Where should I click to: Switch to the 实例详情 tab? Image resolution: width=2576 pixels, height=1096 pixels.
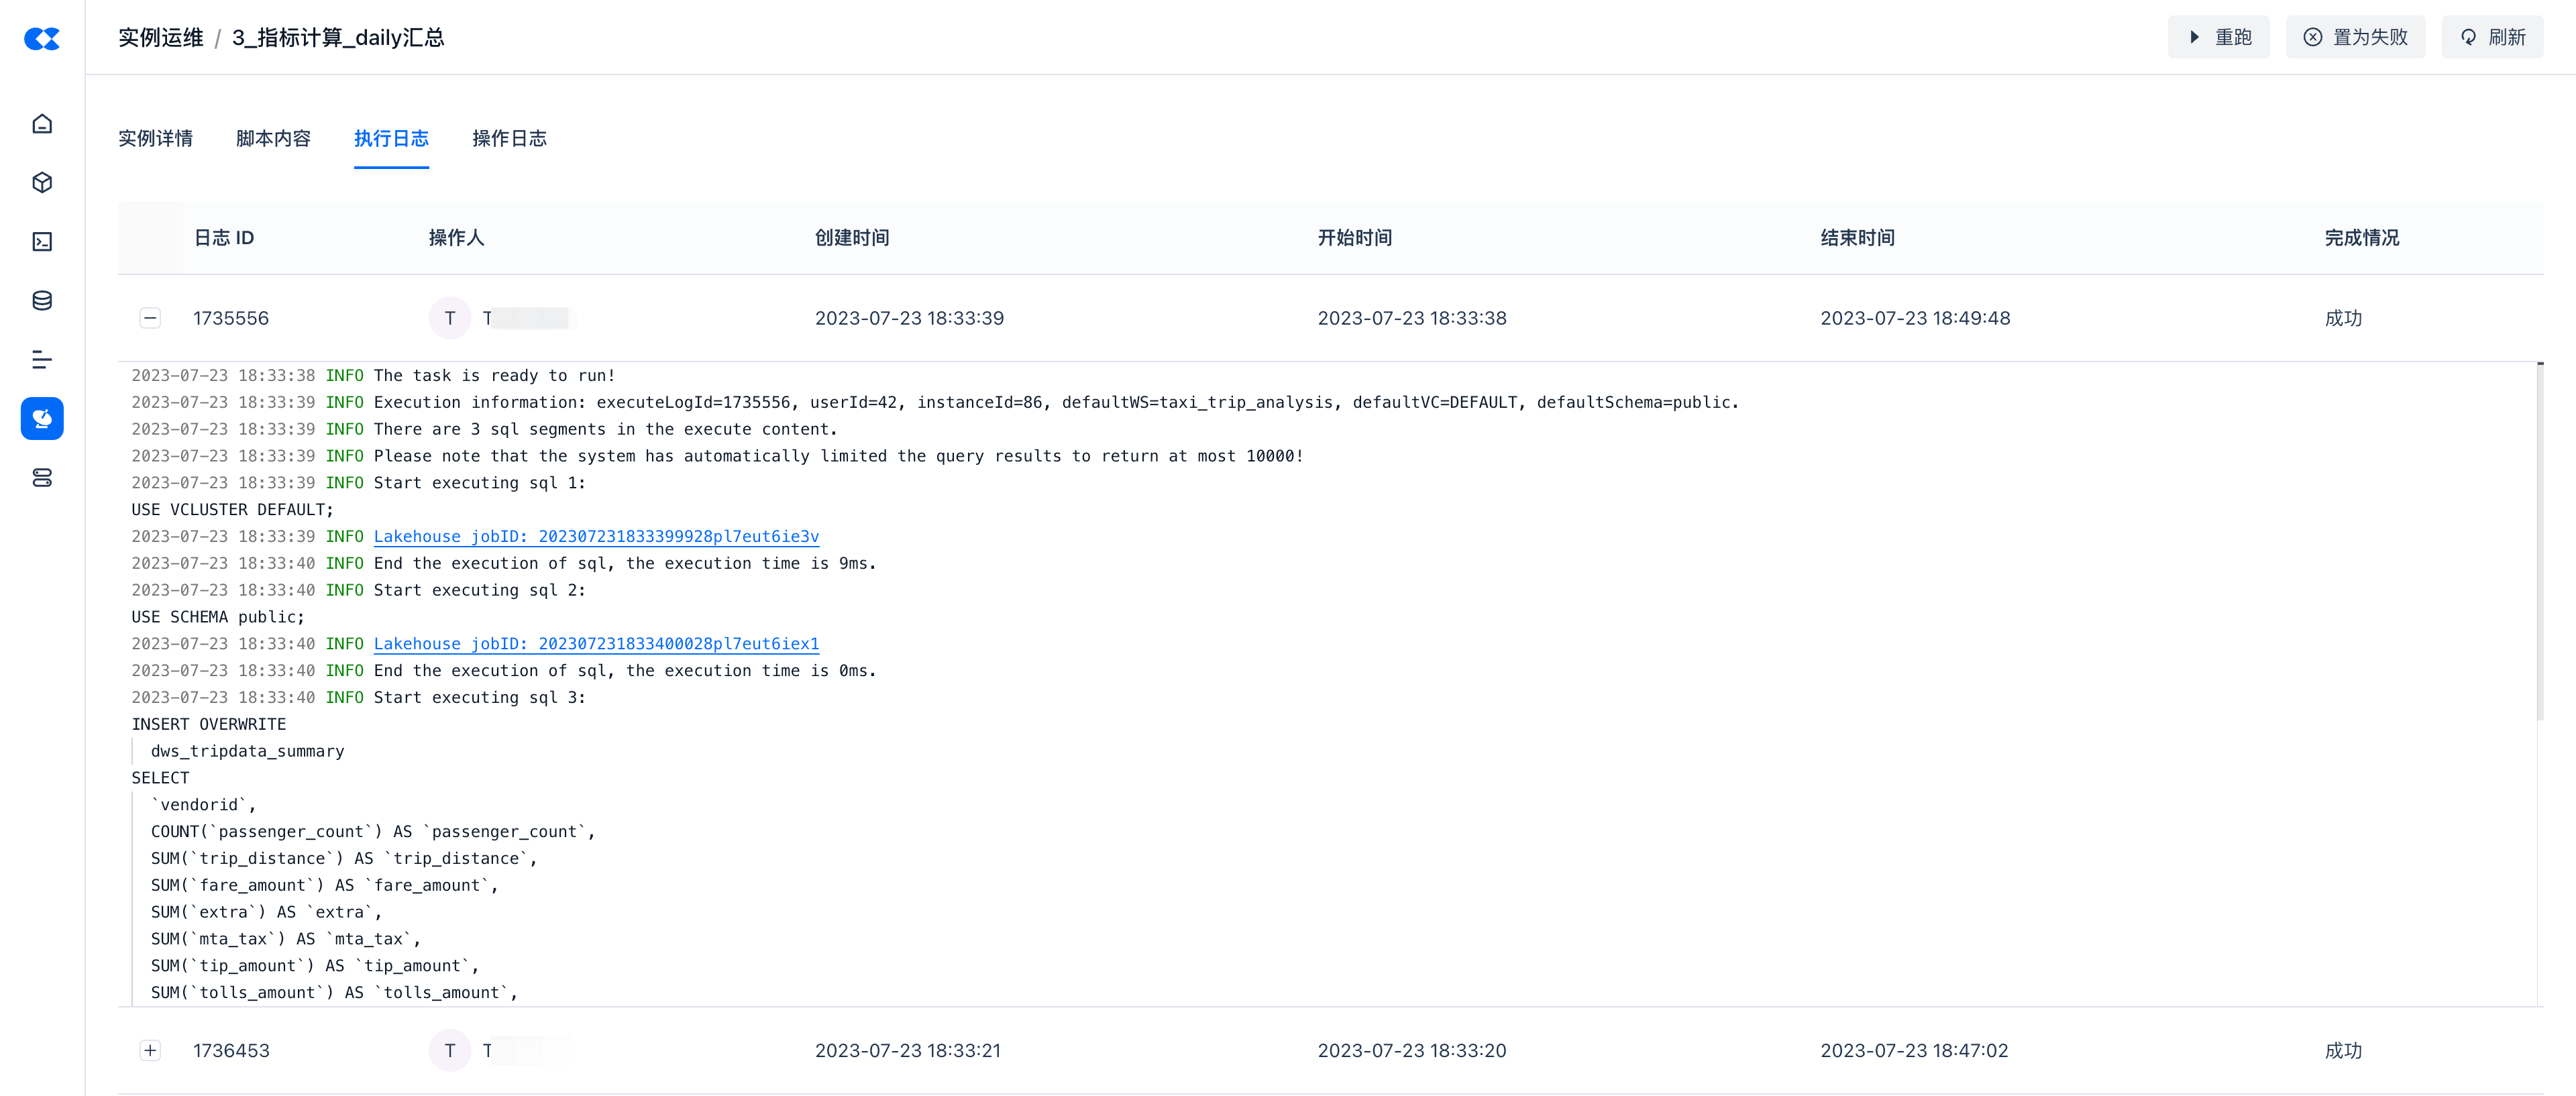[155, 138]
